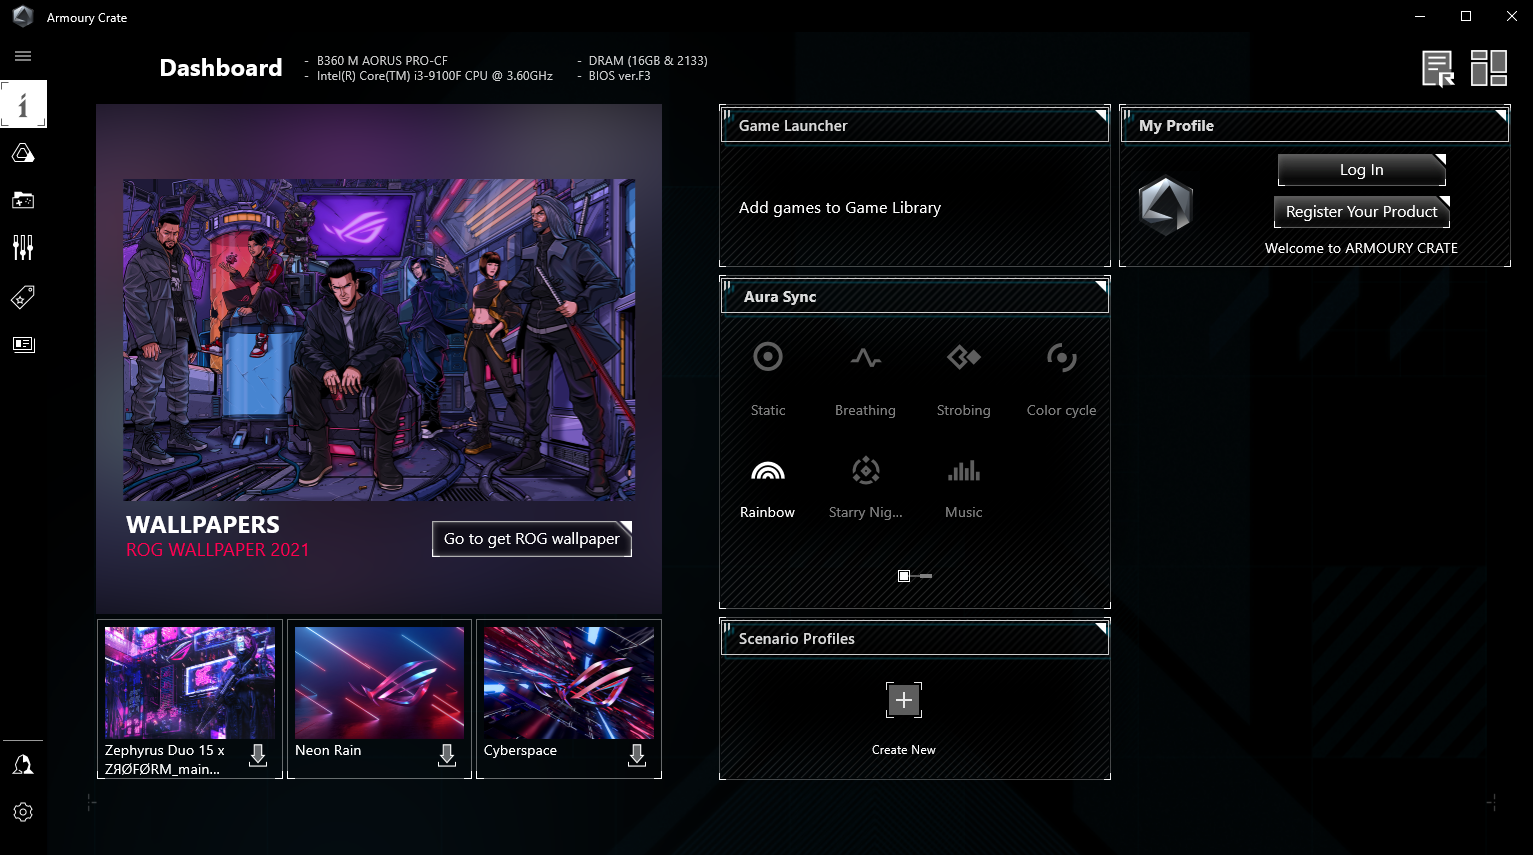Open notifications bell icon in sidebar
Screen dimensions: 1533x855
(x=23, y=765)
